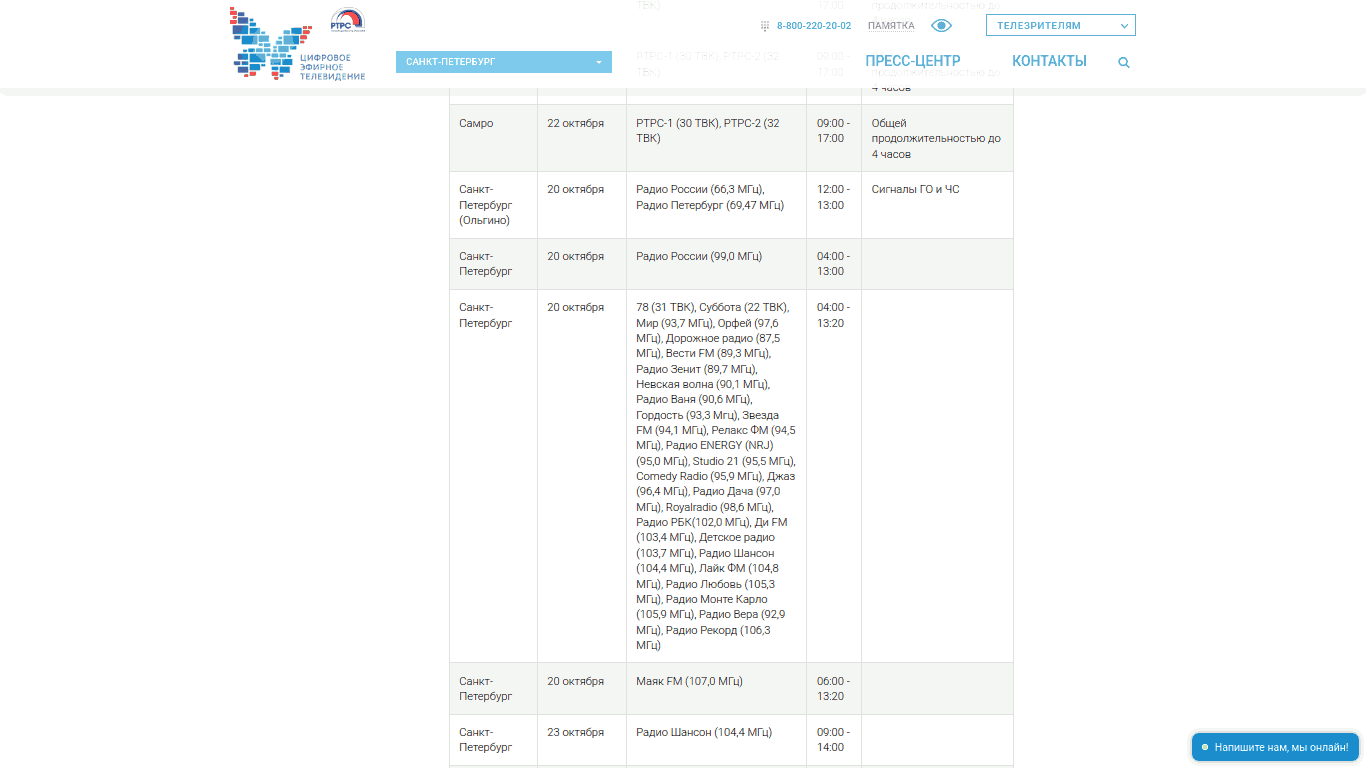
Task: Click the Цифровое эфирное телевидение butterfly logo
Action: tap(297, 44)
